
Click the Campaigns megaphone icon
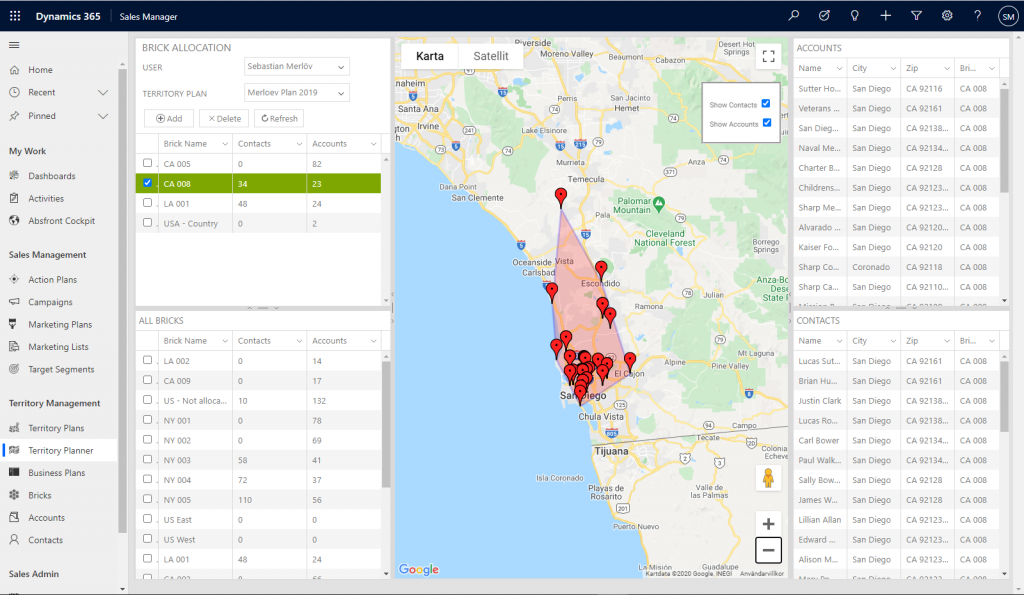tap(14, 302)
